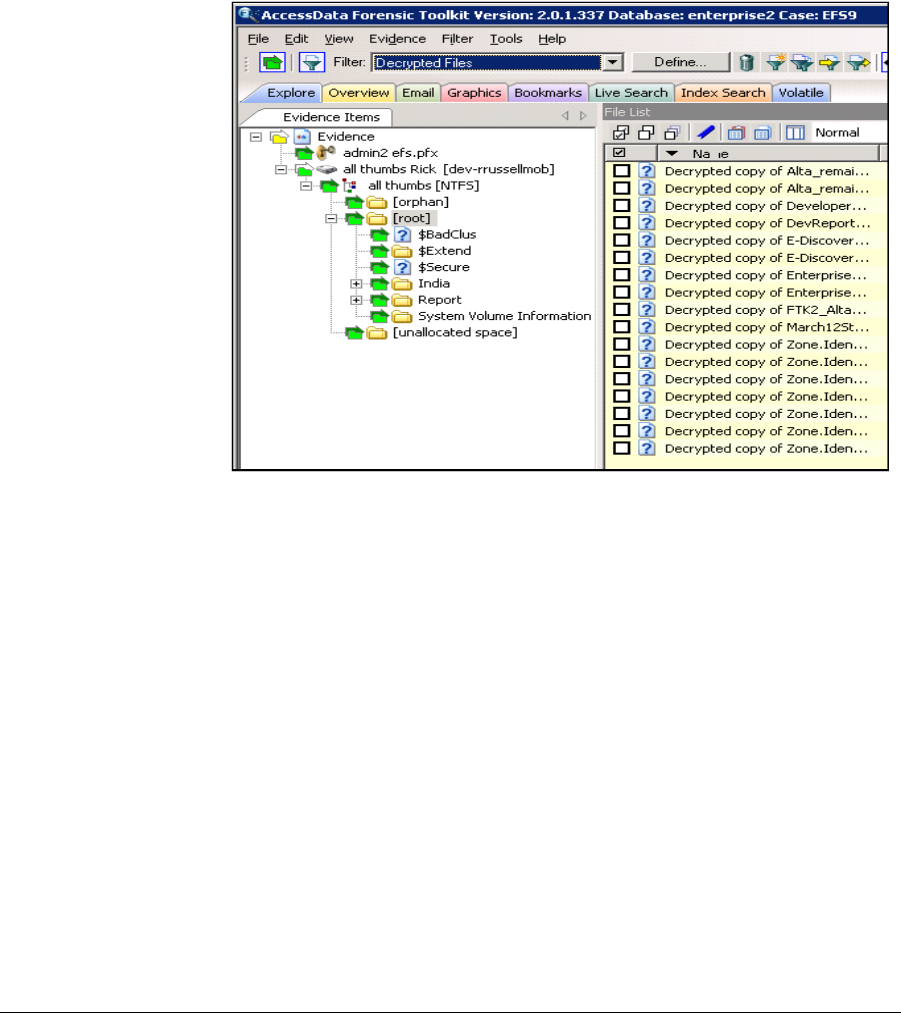Viewport: 901px width, 1013px height.
Task: Click the drive icon of all thumbs Rick
Action: [x=327, y=169]
